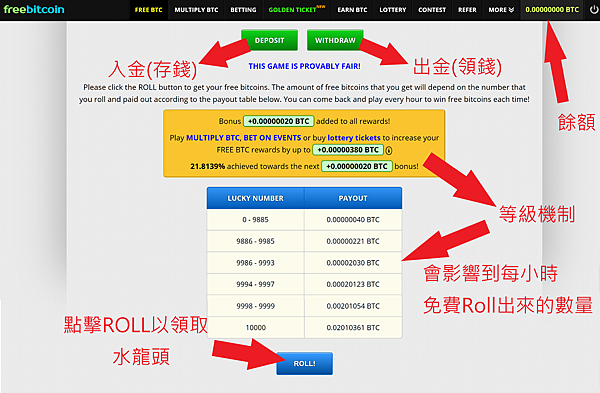Click the green WITHDRAW button
The height and width of the screenshot is (393, 600).
[335, 40]
